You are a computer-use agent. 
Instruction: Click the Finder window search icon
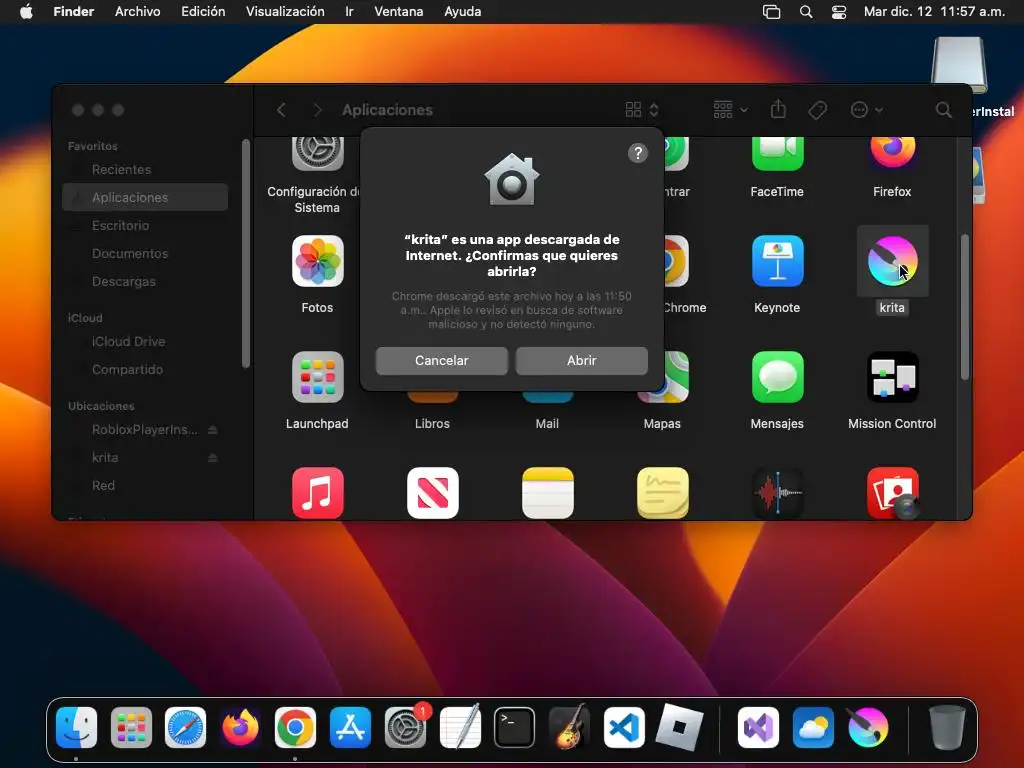point(943,110)
